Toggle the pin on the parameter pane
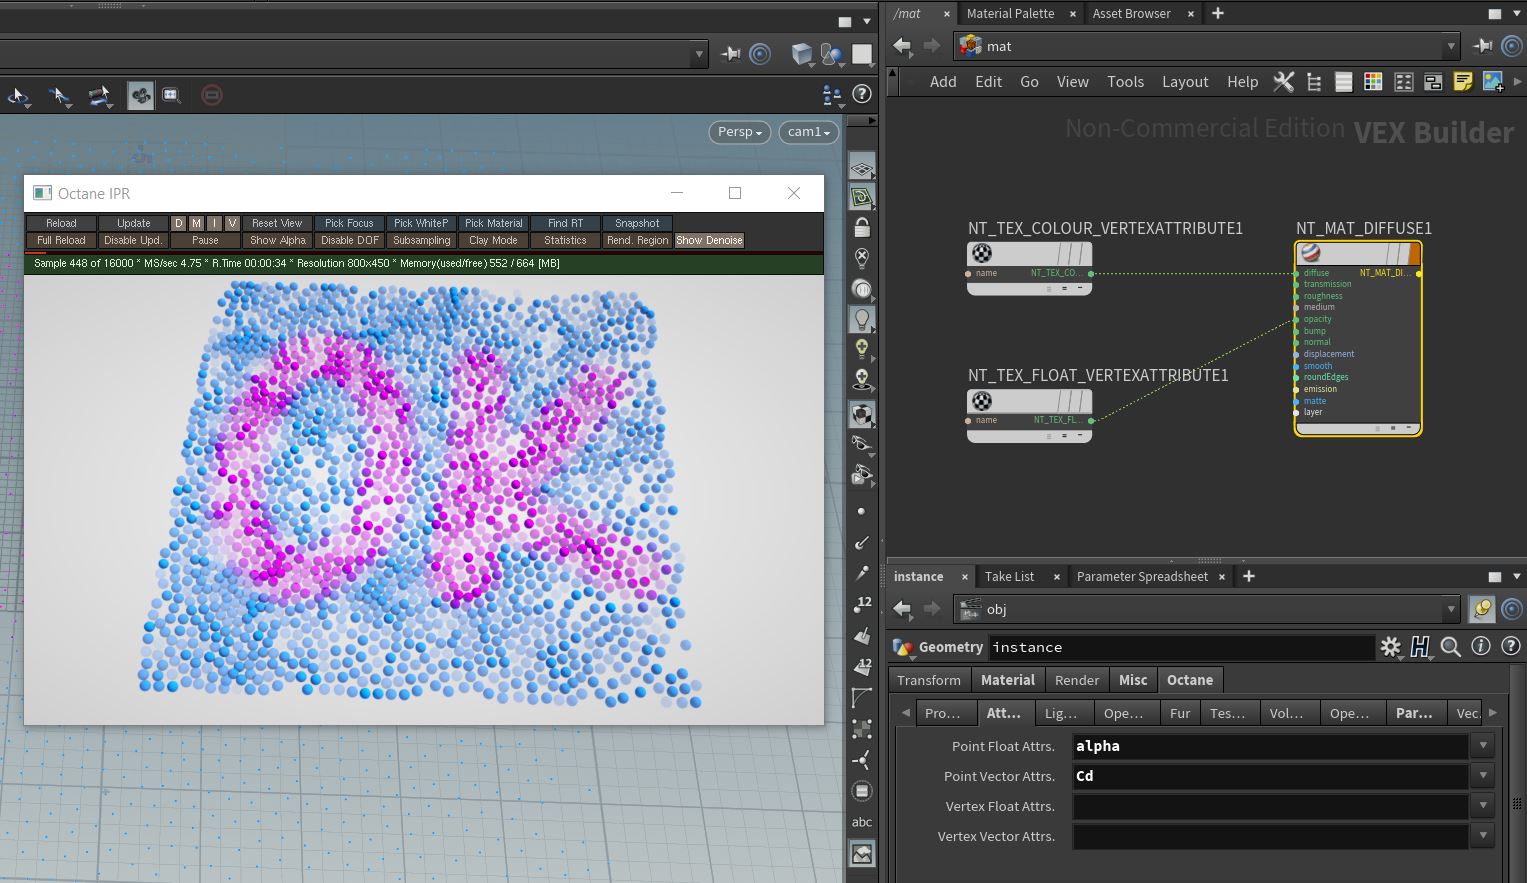The width and height of the screenshot is (1527, 883). (x=1482, y=609)
